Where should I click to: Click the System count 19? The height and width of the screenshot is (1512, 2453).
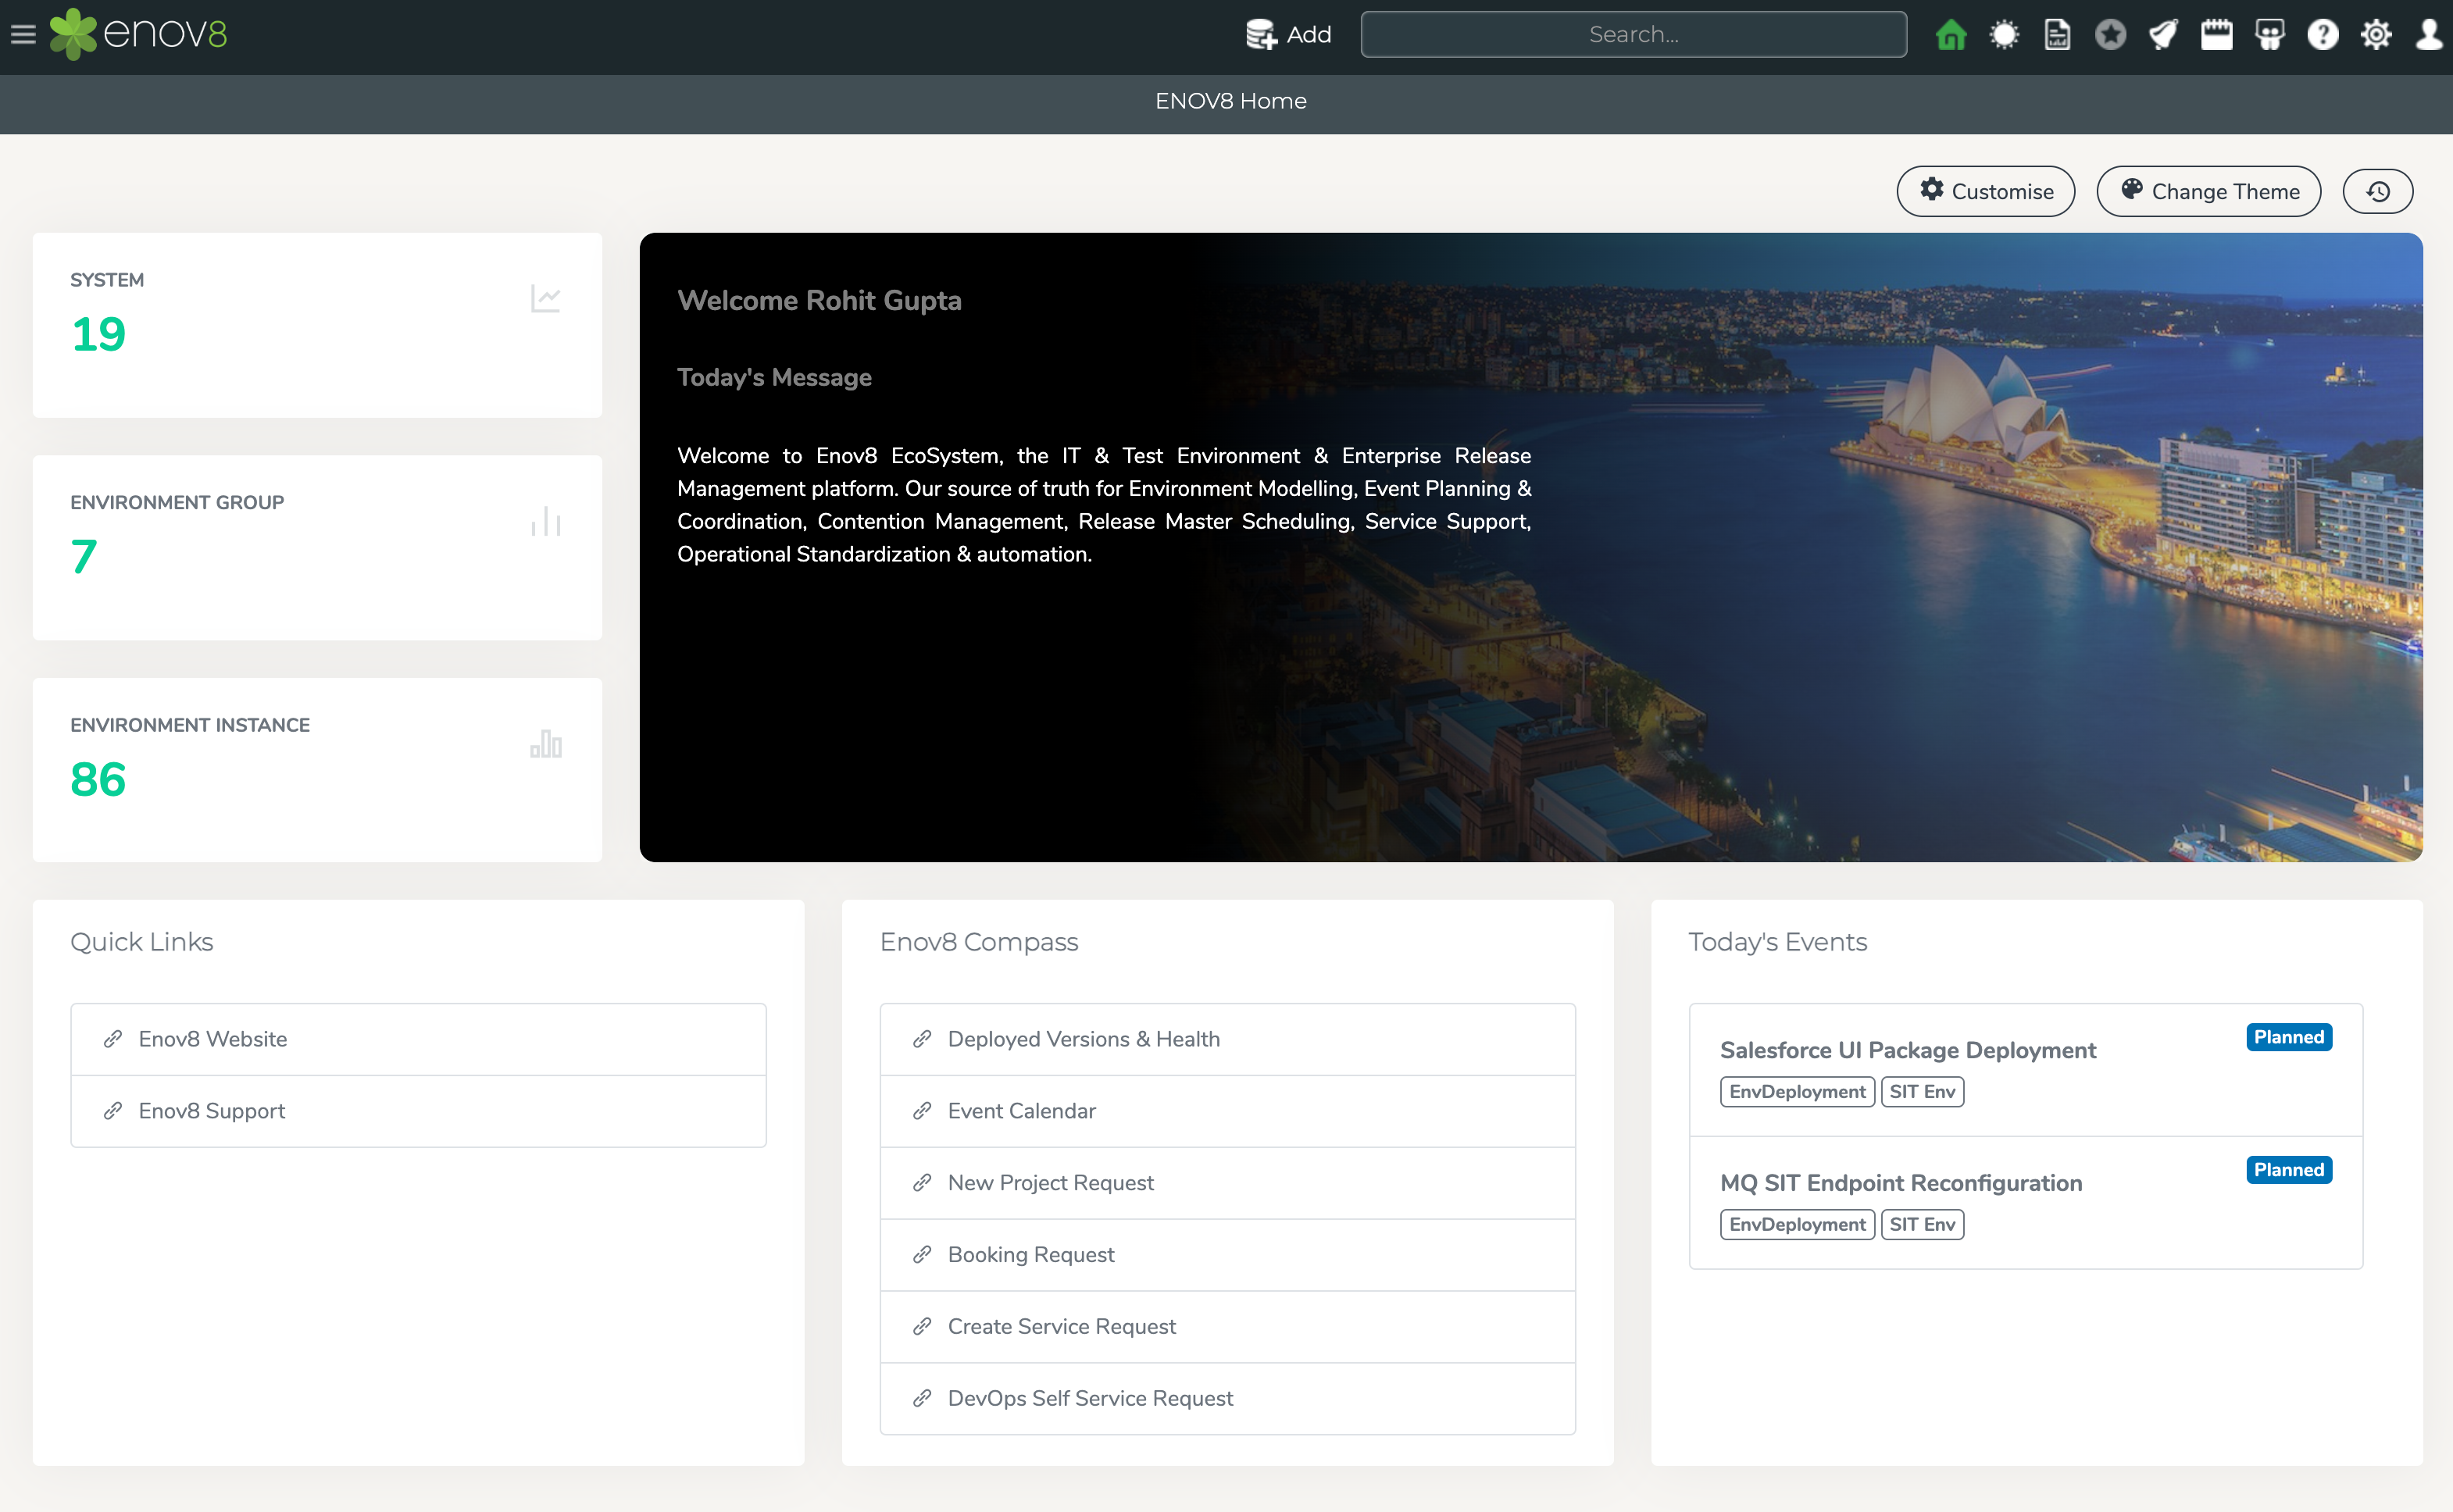98,334
